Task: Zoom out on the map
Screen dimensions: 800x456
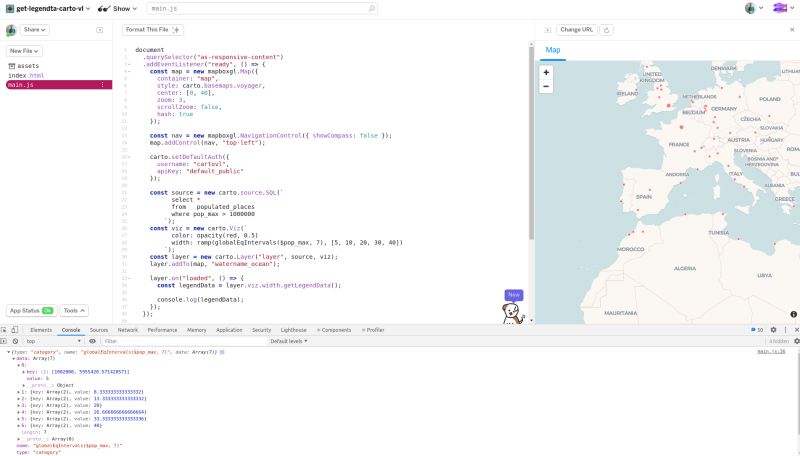Action: [546, 86]
